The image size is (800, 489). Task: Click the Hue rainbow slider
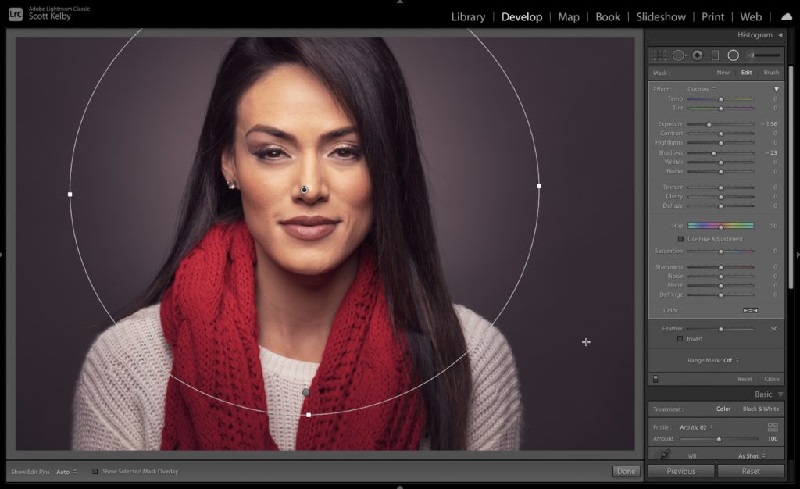[x=720, y=226]
